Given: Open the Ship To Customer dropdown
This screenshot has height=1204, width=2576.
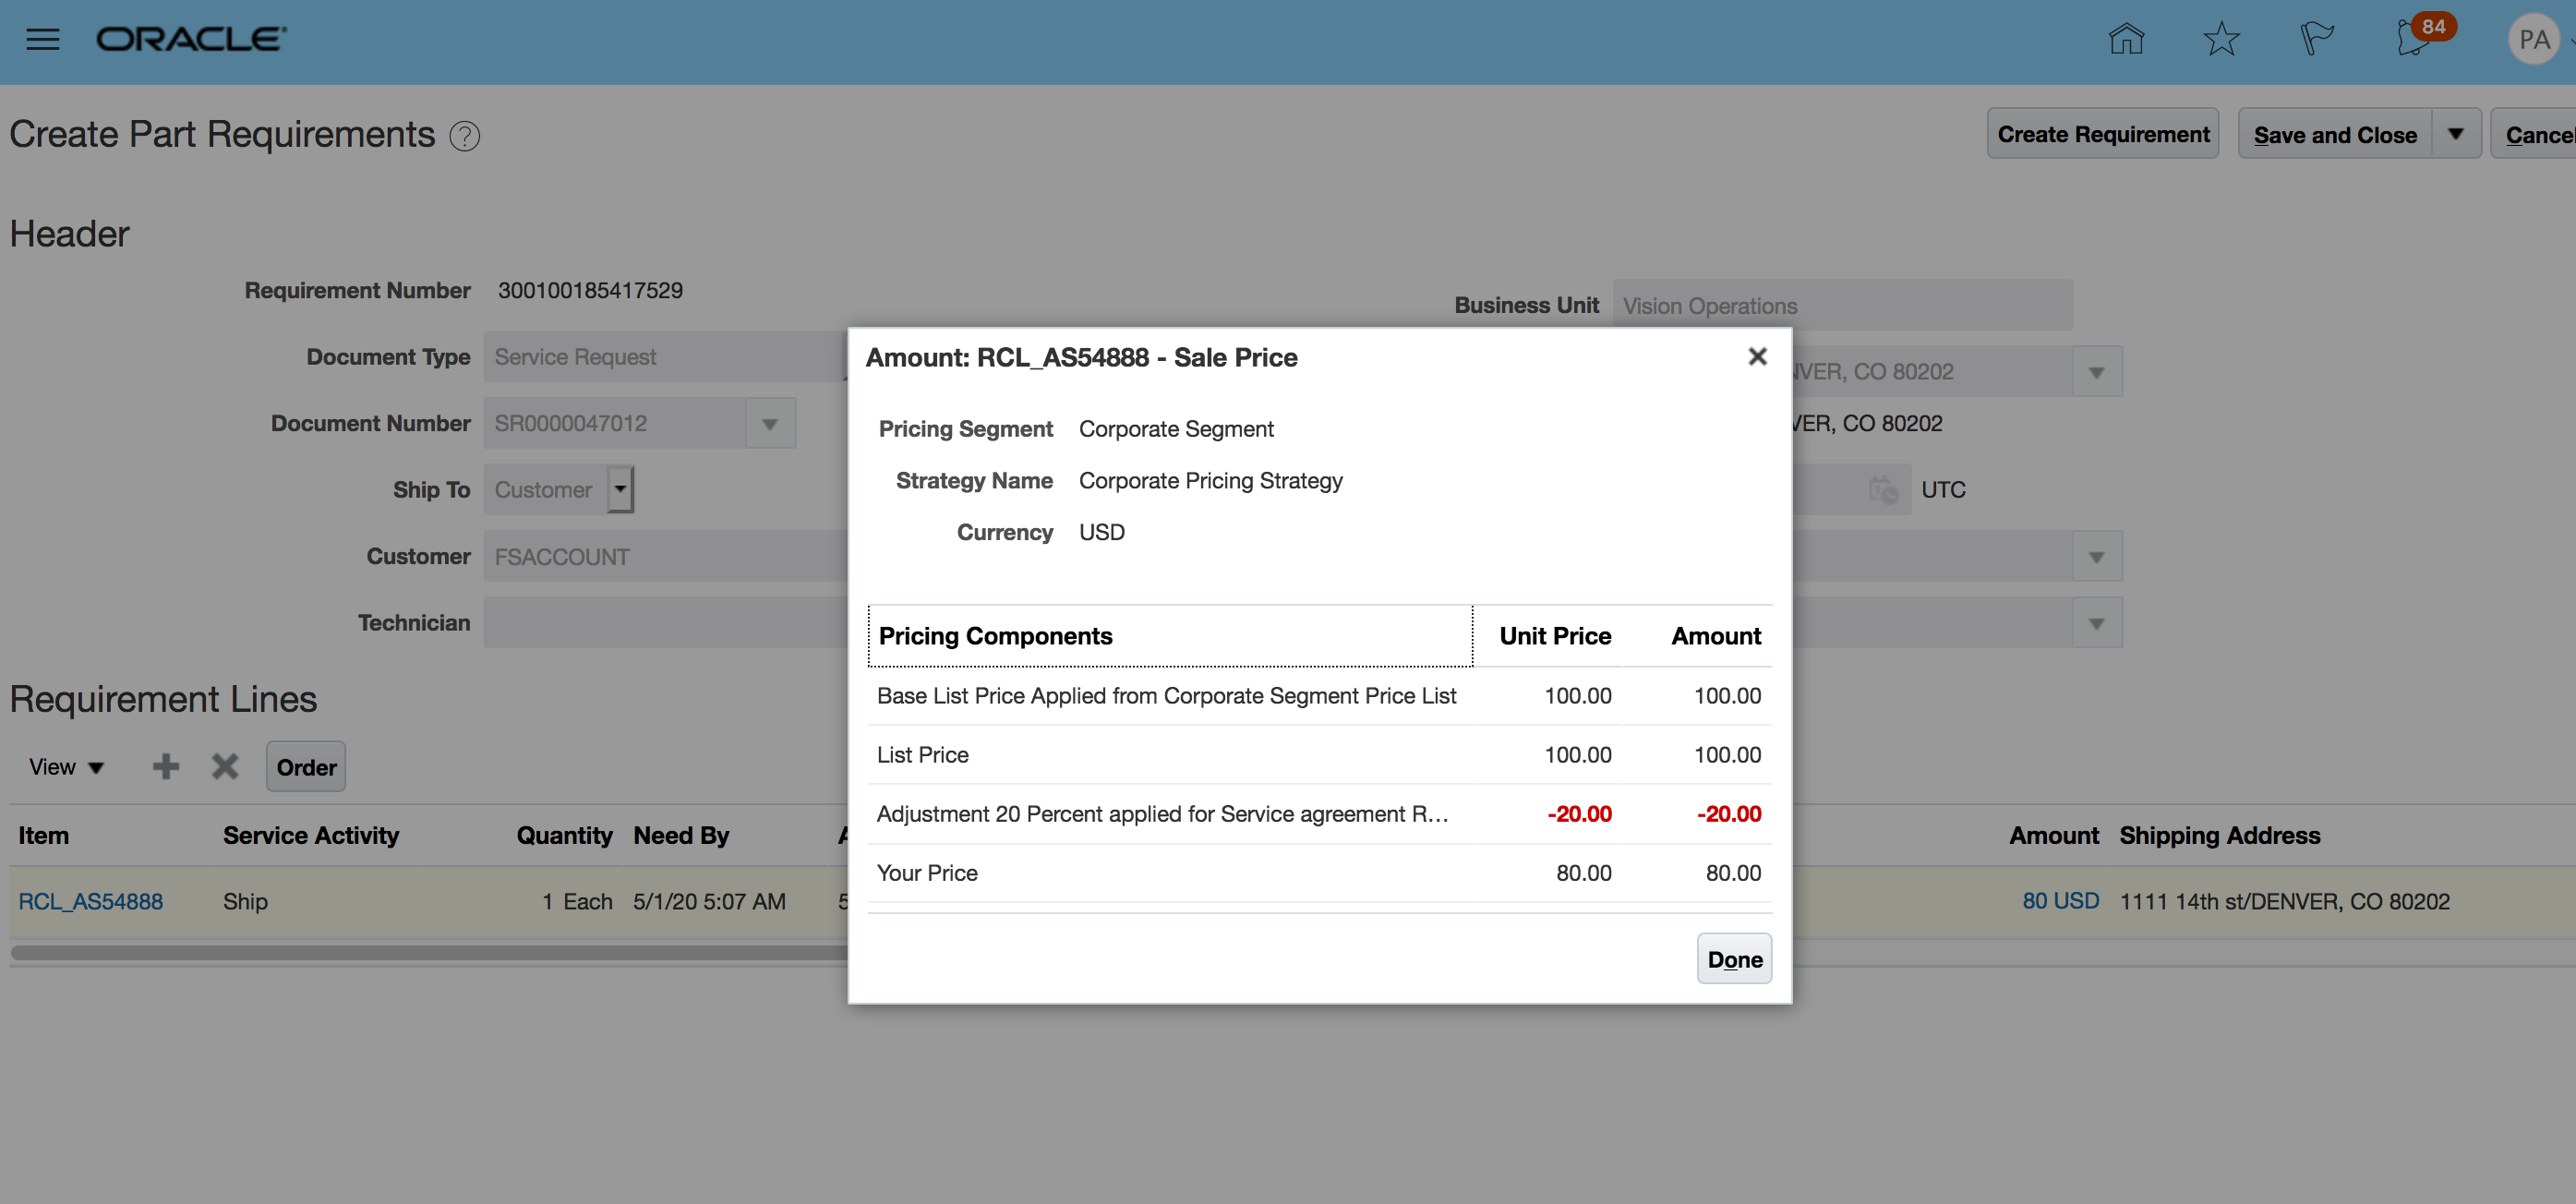Looking at the screenshot, I should tap(620, 490).
